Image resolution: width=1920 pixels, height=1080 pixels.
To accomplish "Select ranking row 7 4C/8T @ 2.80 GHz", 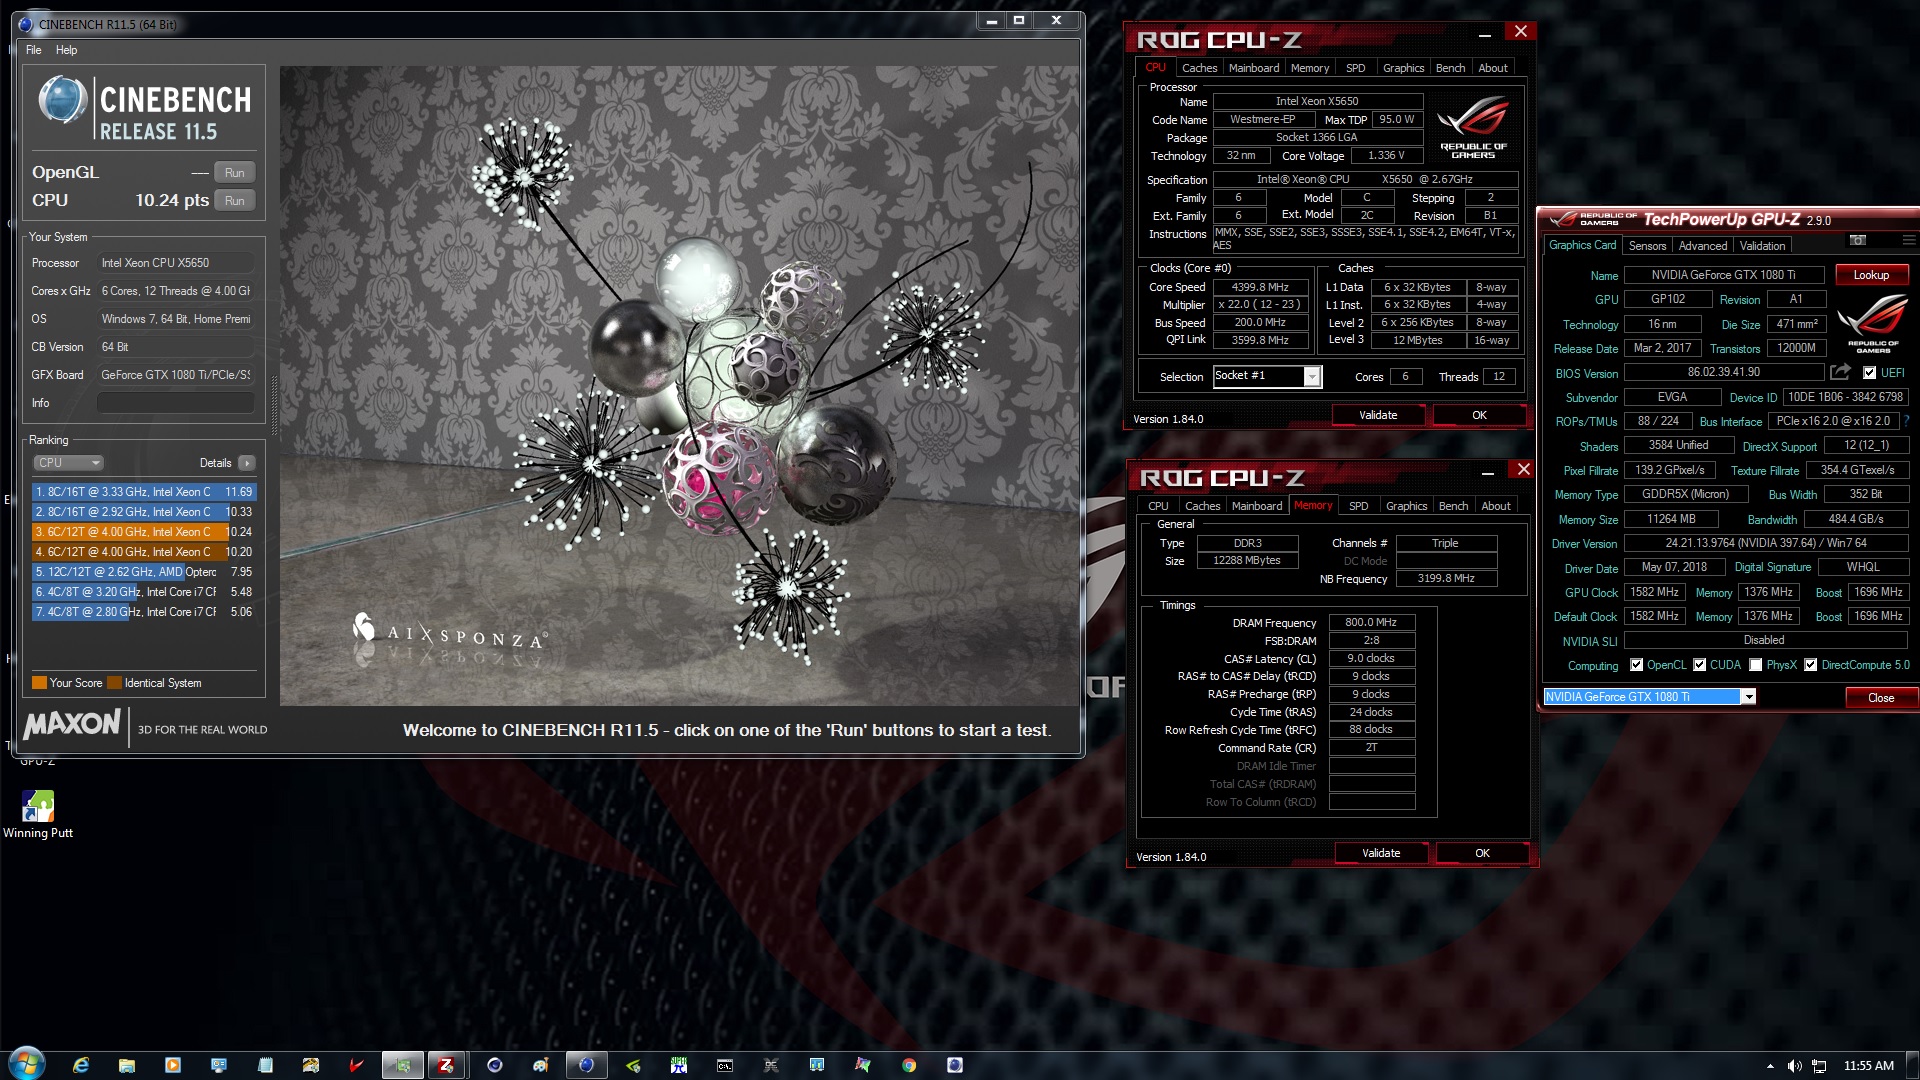I will [144, 612].
